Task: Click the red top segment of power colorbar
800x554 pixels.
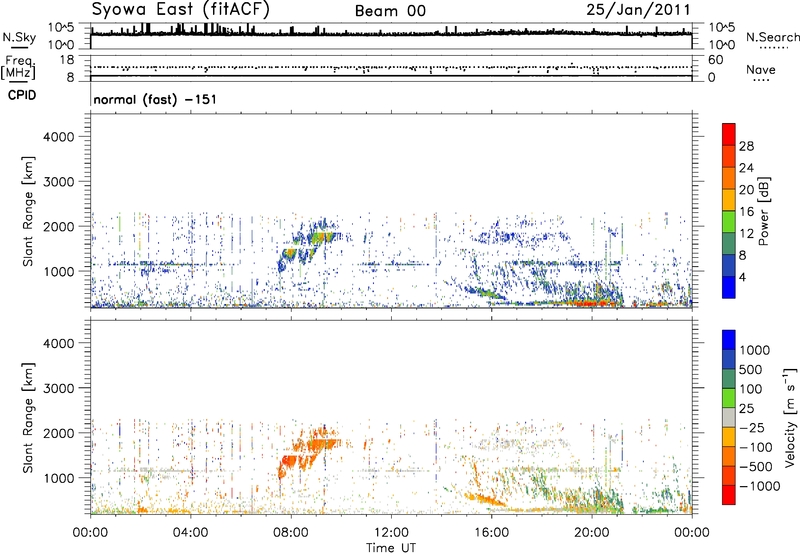Action: (729, 134)
